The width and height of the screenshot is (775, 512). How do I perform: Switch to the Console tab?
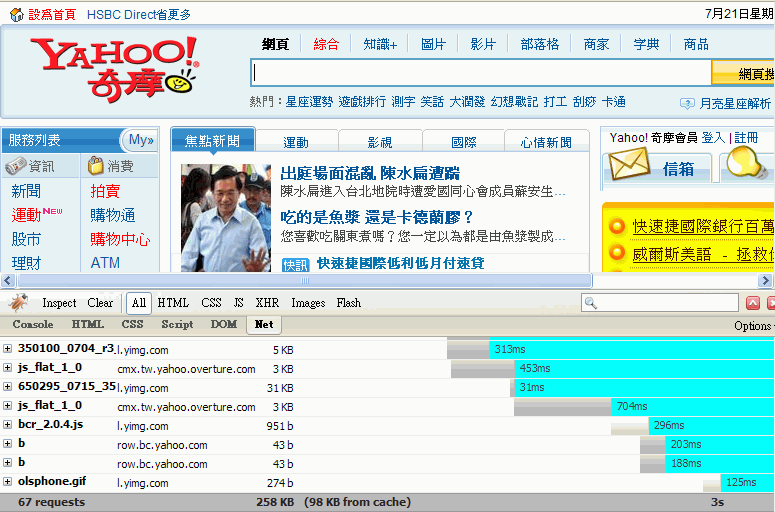point(33,324)
